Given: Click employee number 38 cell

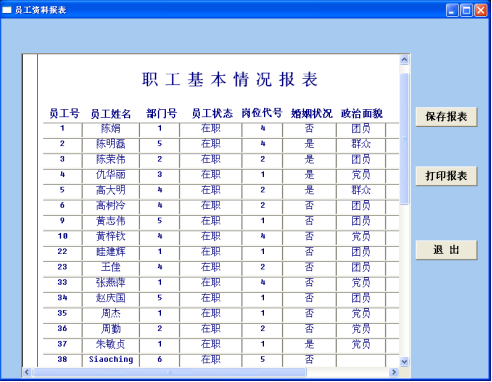Looking at the screenshot, I should coord(62,359).
